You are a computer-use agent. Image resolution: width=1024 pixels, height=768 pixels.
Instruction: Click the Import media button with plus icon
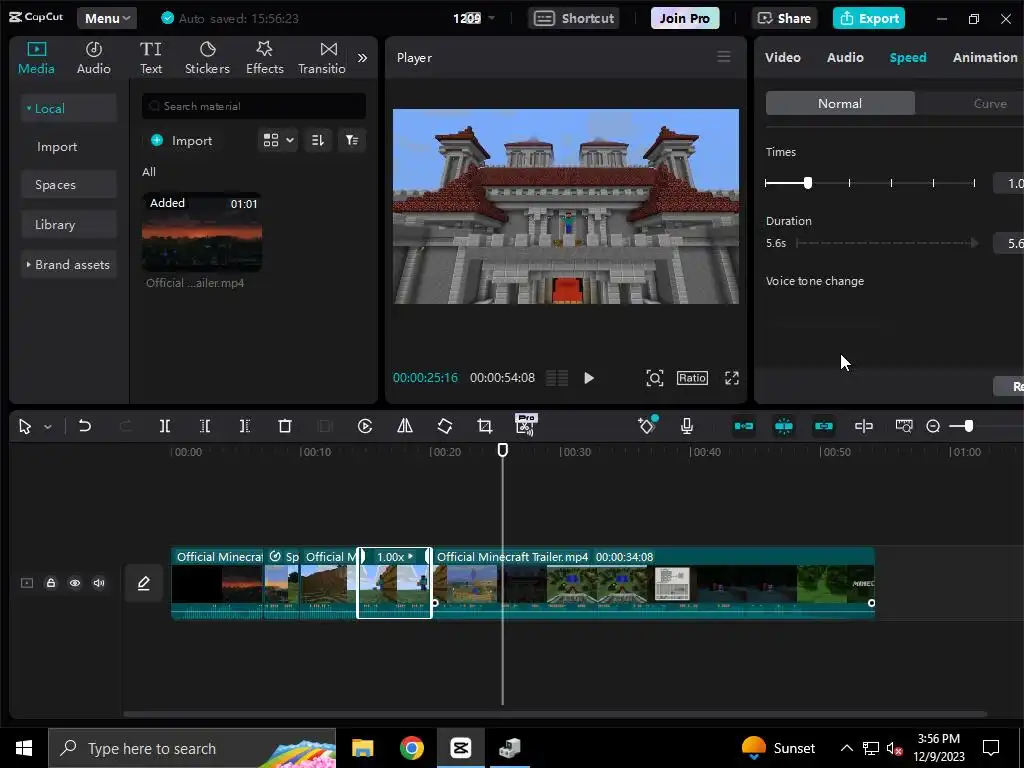click(x=182, y=140)
